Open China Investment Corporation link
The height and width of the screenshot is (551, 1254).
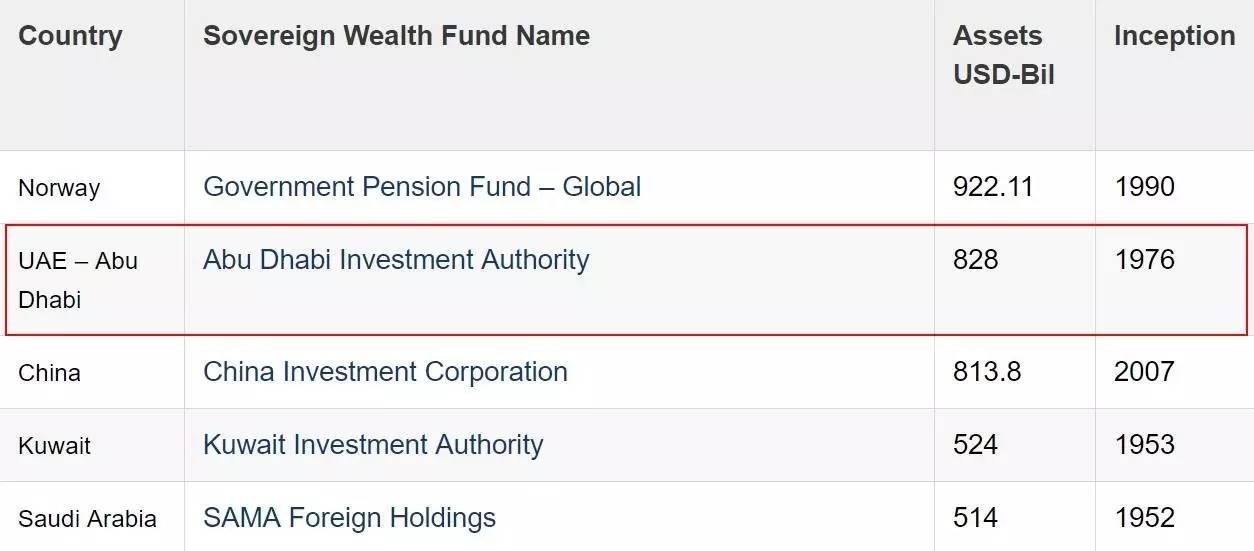click(x=385, y=372)
